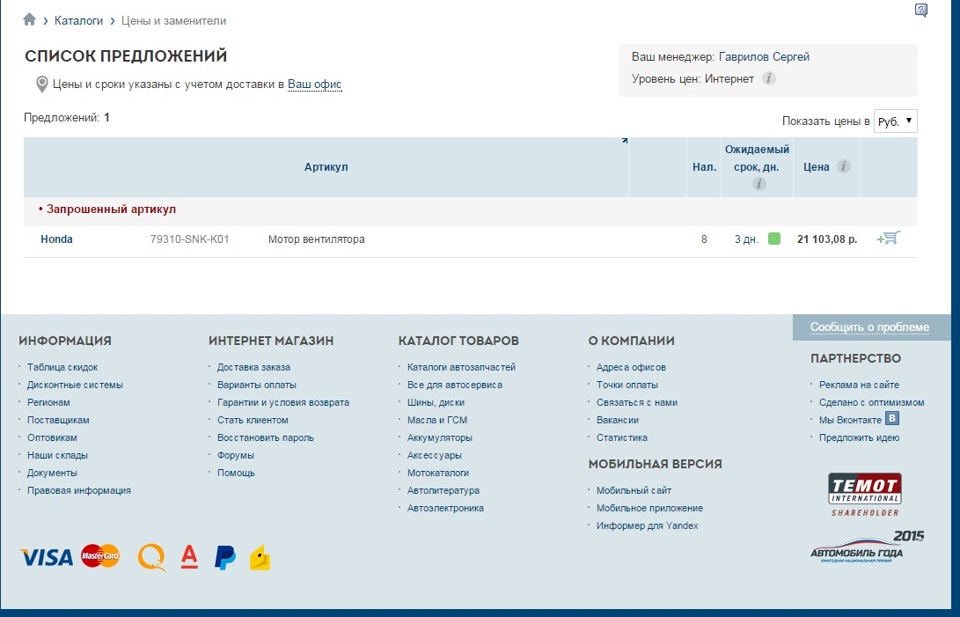Open Форумы link
The height and width of the screenshot is (617, 960).
(235, 455)
